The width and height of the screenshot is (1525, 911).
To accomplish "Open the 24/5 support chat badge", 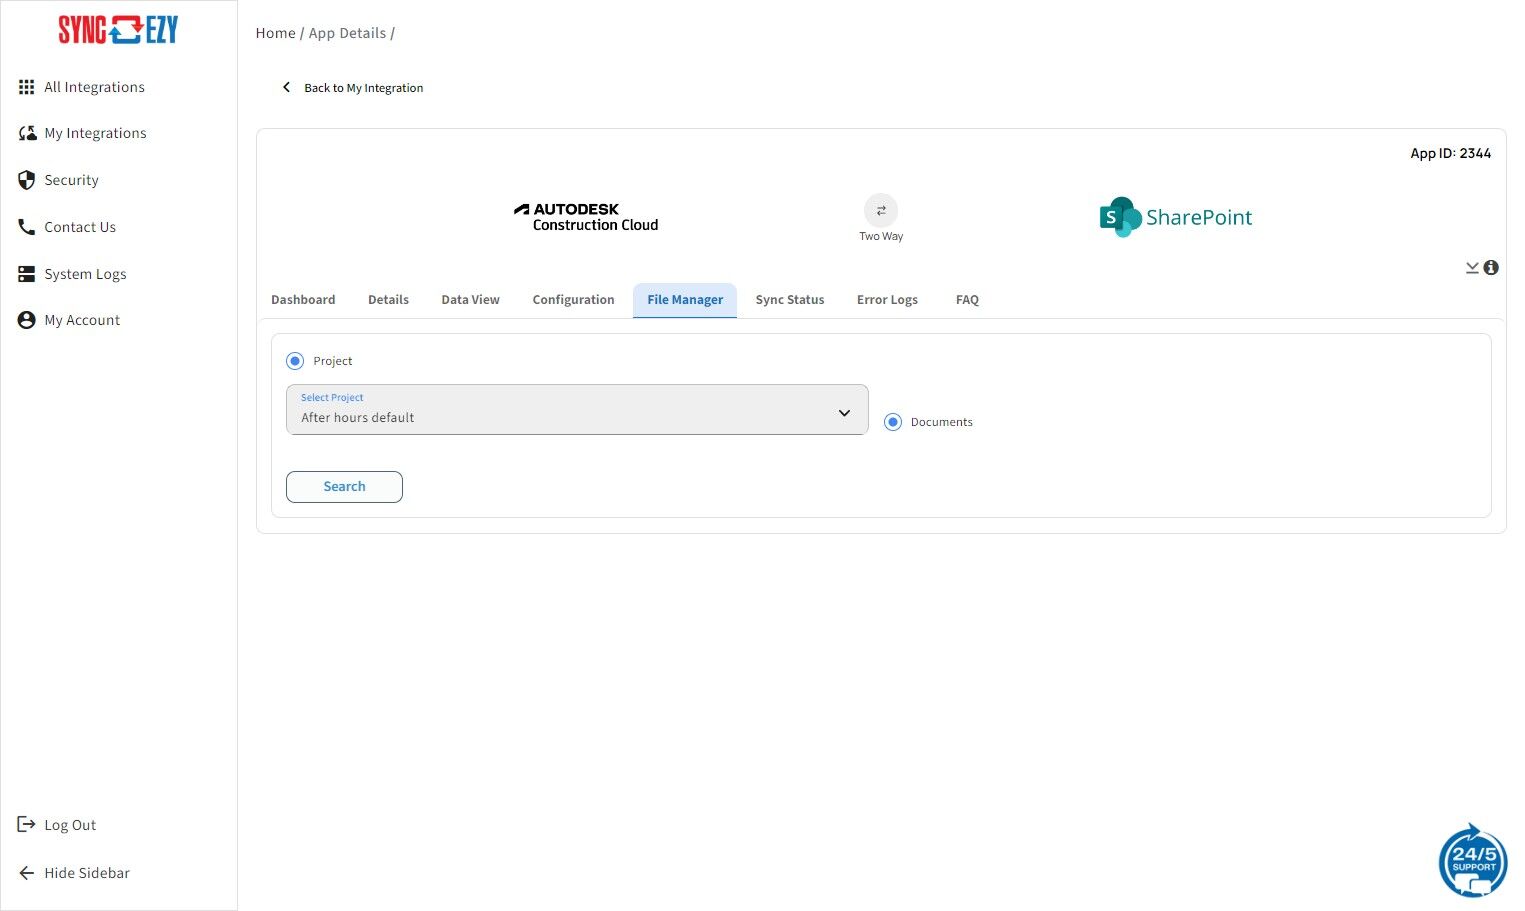I will (x=1473, y=860).
